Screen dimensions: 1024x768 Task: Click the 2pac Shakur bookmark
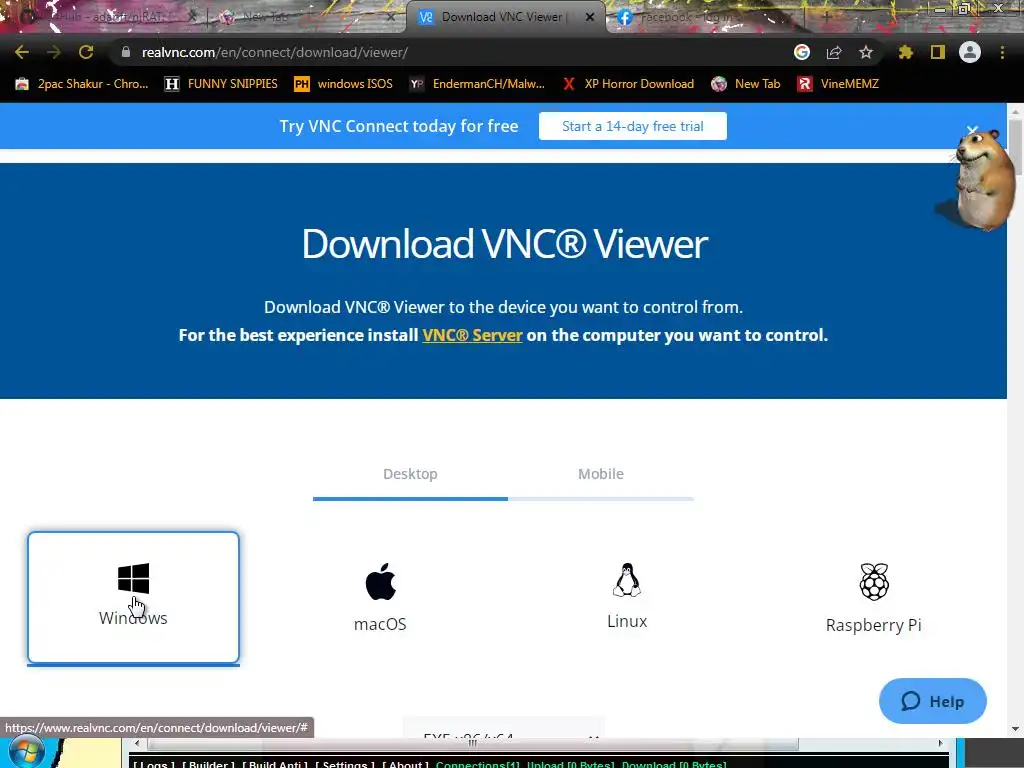82,84
